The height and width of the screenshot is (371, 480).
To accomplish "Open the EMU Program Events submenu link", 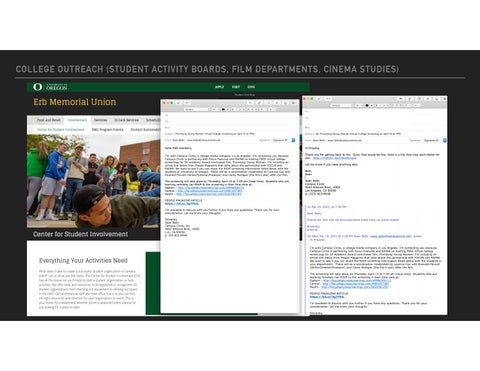I will pos(107,130).
